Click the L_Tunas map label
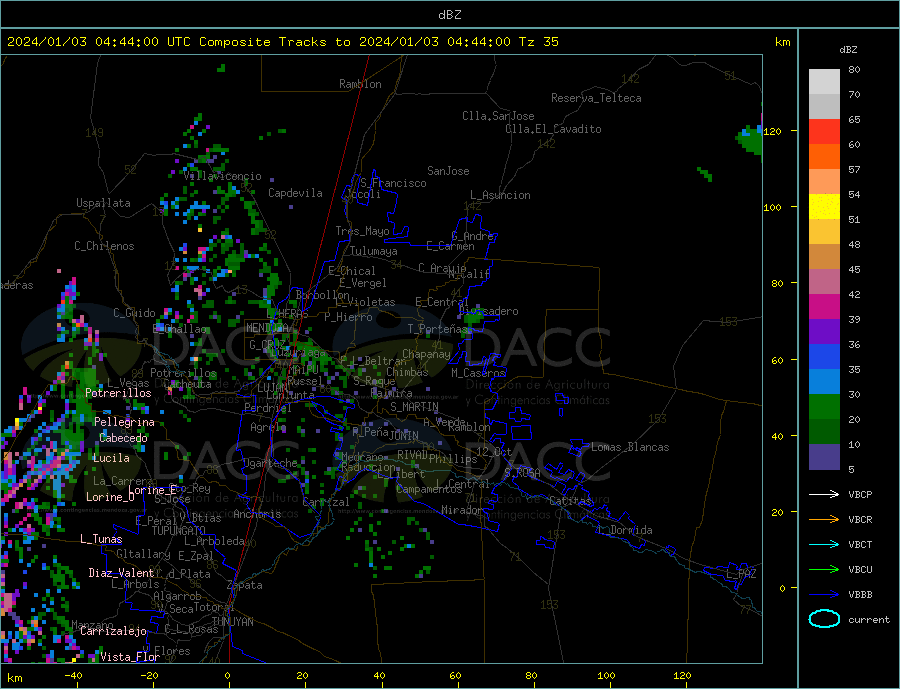The width and height of the screenshot is (900, 689). (101, 539)
